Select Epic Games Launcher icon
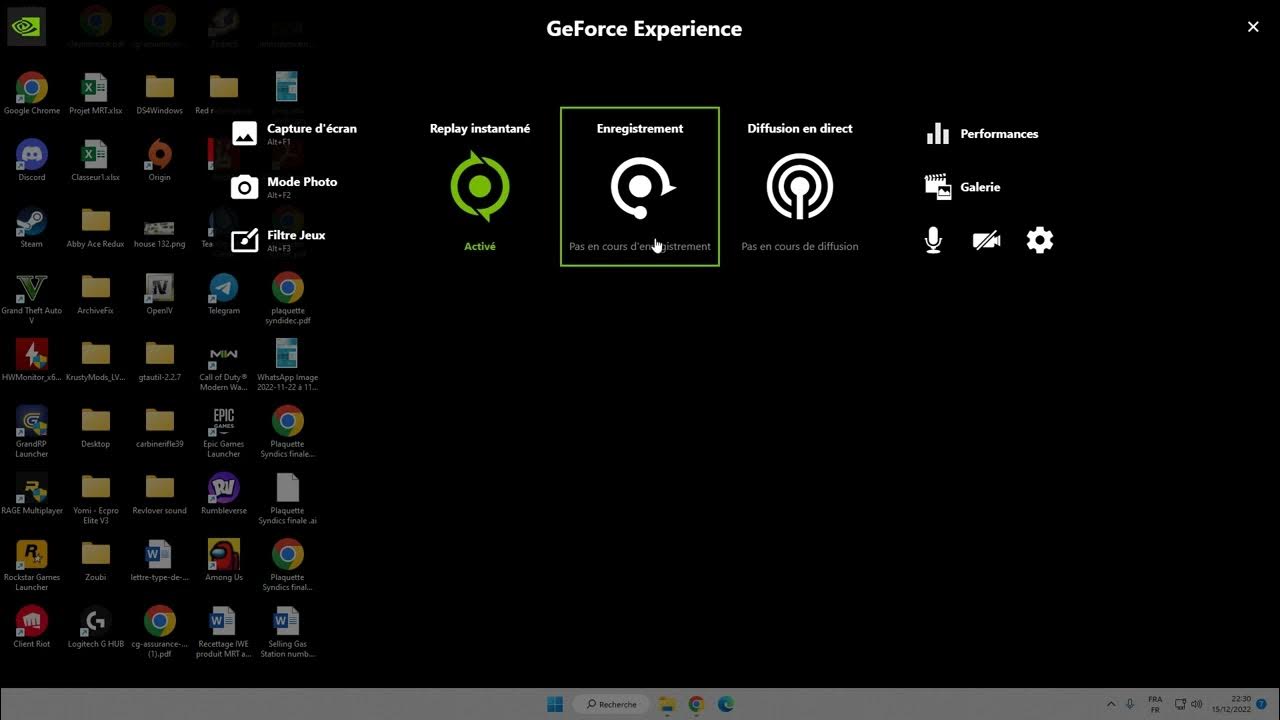This screenshot has width=1280, height=720. pyautogui.click(x=224, y=431)
